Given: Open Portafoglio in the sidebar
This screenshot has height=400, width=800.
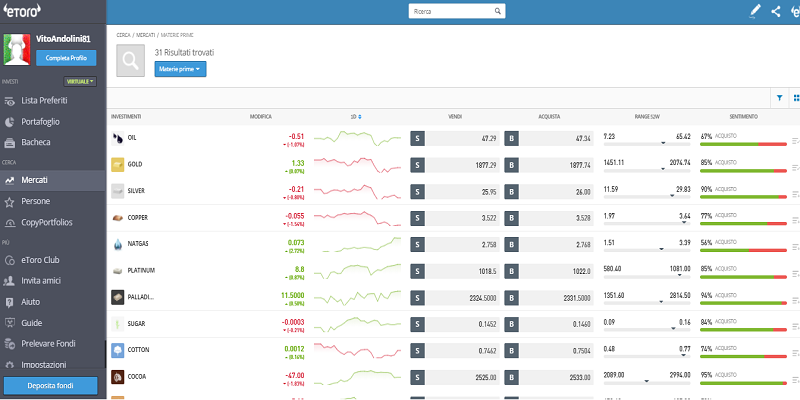Looking at the screenshot, I should [x=40, y=122].
